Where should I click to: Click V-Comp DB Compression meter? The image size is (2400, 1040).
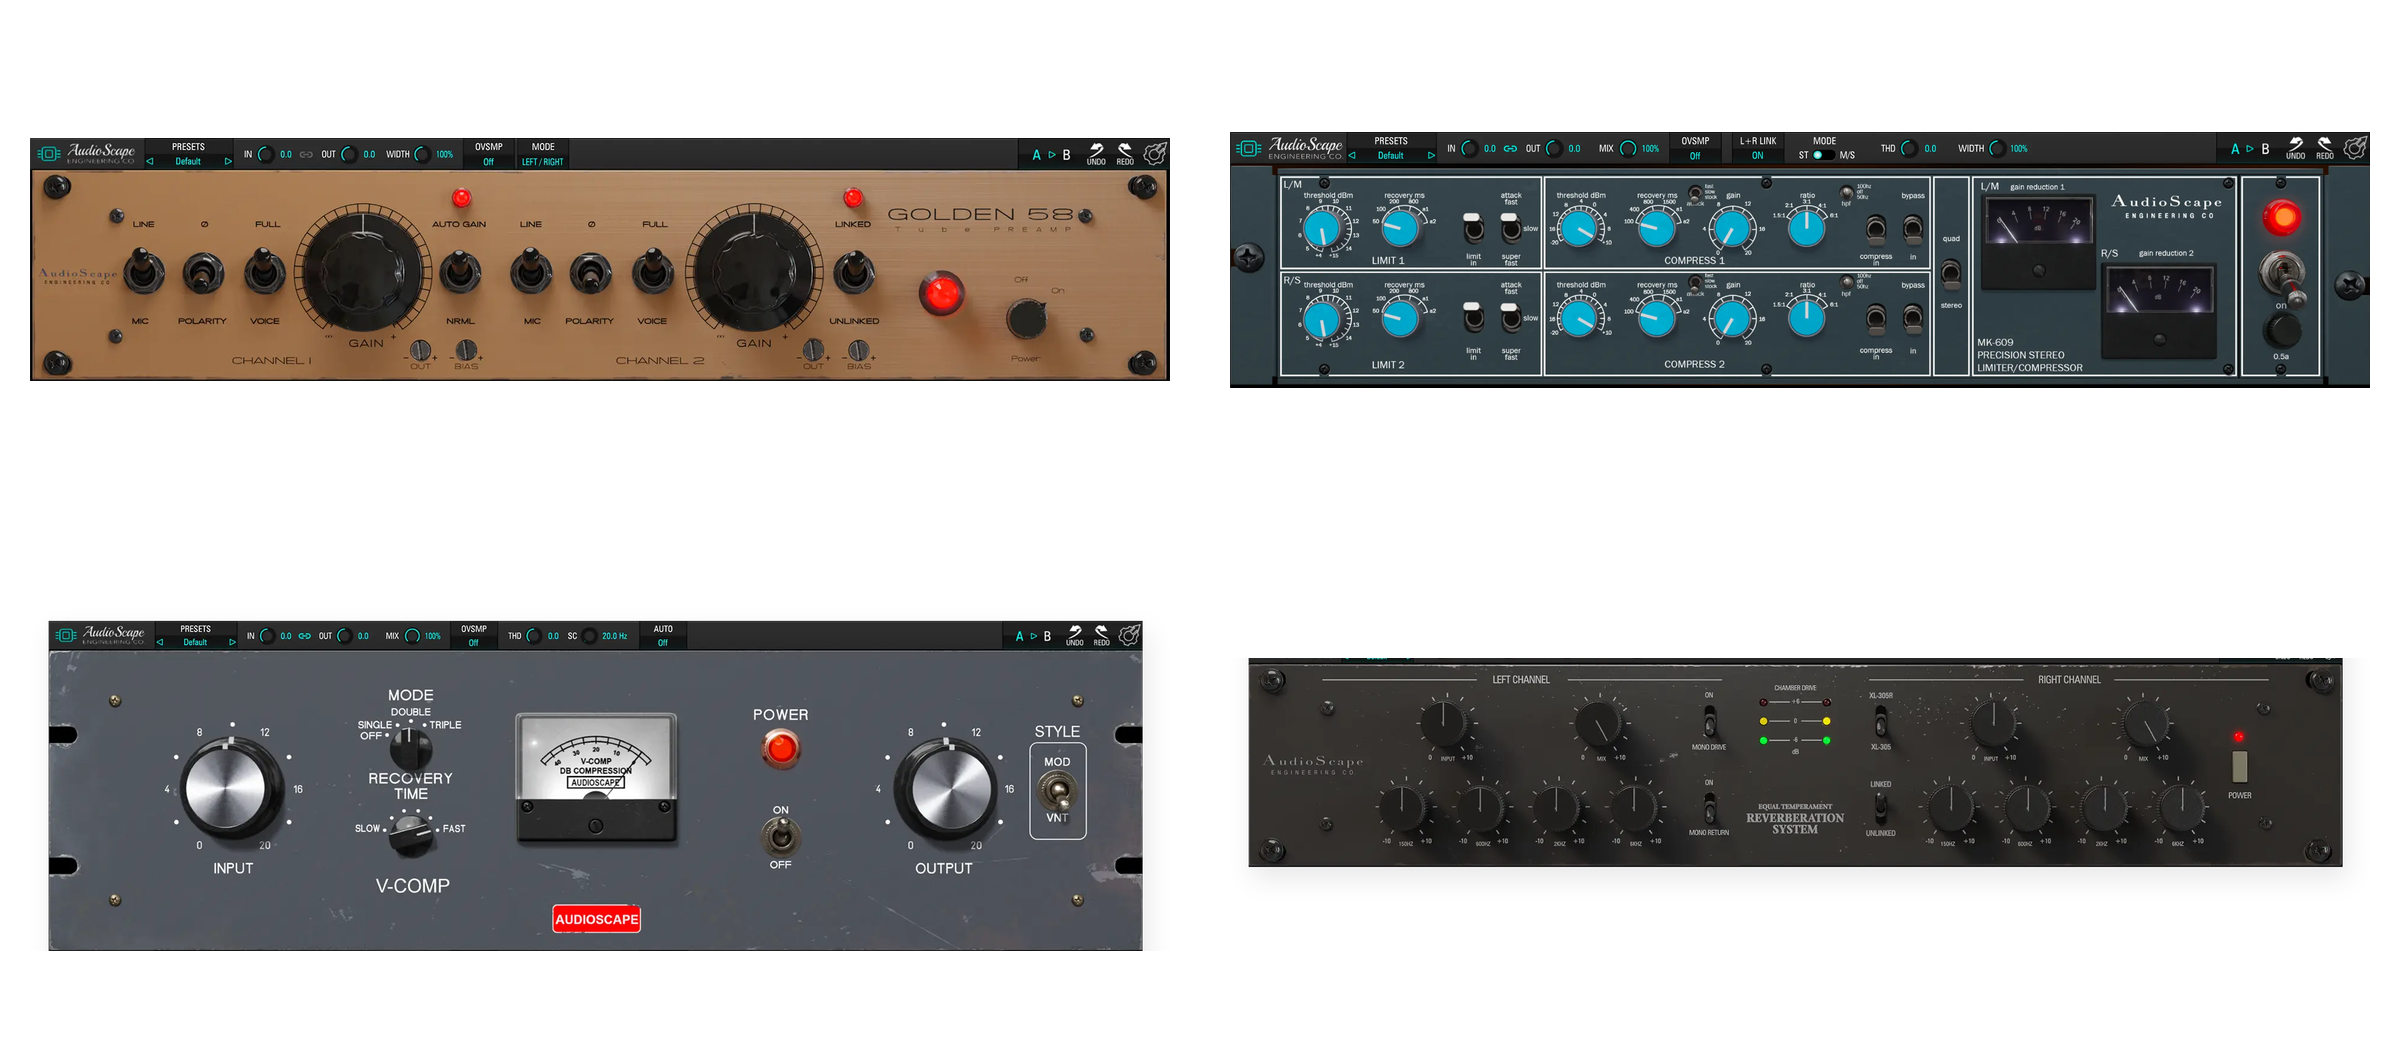tap(596, 776)
